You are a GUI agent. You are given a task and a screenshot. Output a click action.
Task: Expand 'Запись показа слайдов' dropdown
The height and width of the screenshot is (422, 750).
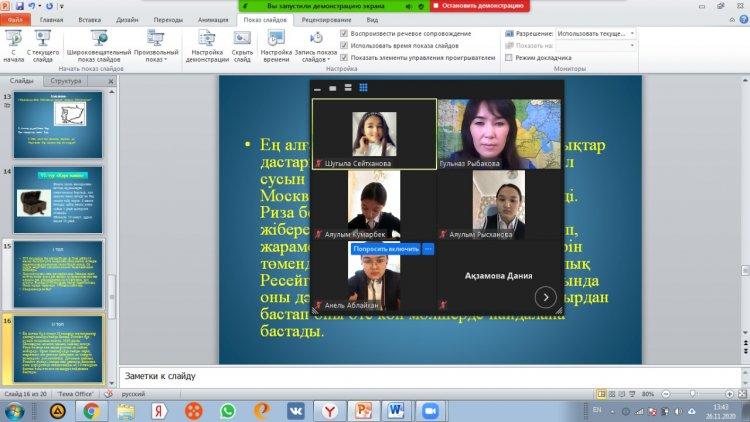coord(314,47)
